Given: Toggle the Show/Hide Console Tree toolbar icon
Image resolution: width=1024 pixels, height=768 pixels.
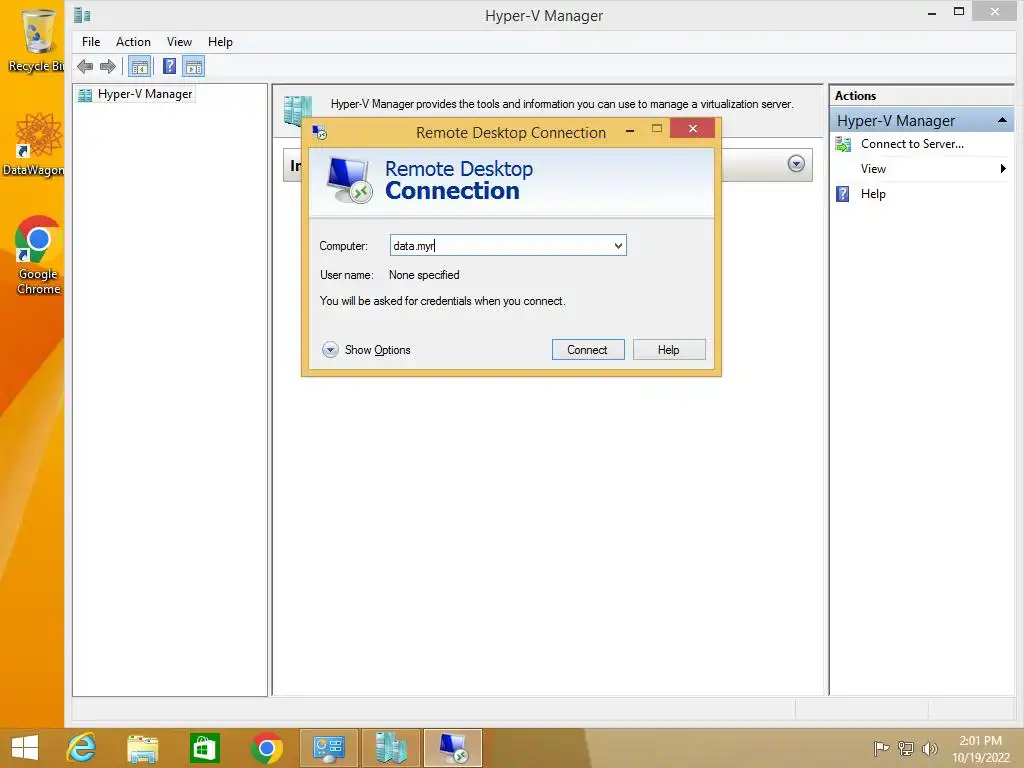Looking at the screenshot, I should [x=139, y=67].
